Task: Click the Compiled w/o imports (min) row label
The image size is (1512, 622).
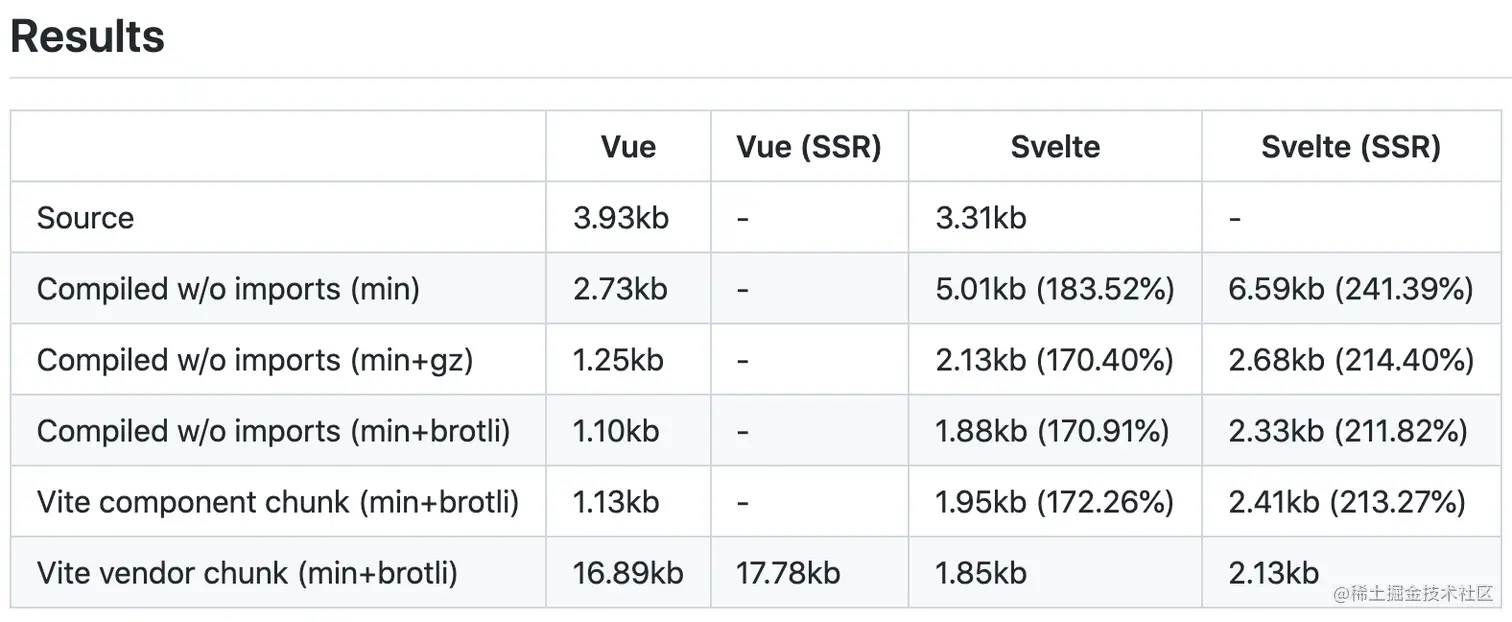Action: tap(228, 289)
